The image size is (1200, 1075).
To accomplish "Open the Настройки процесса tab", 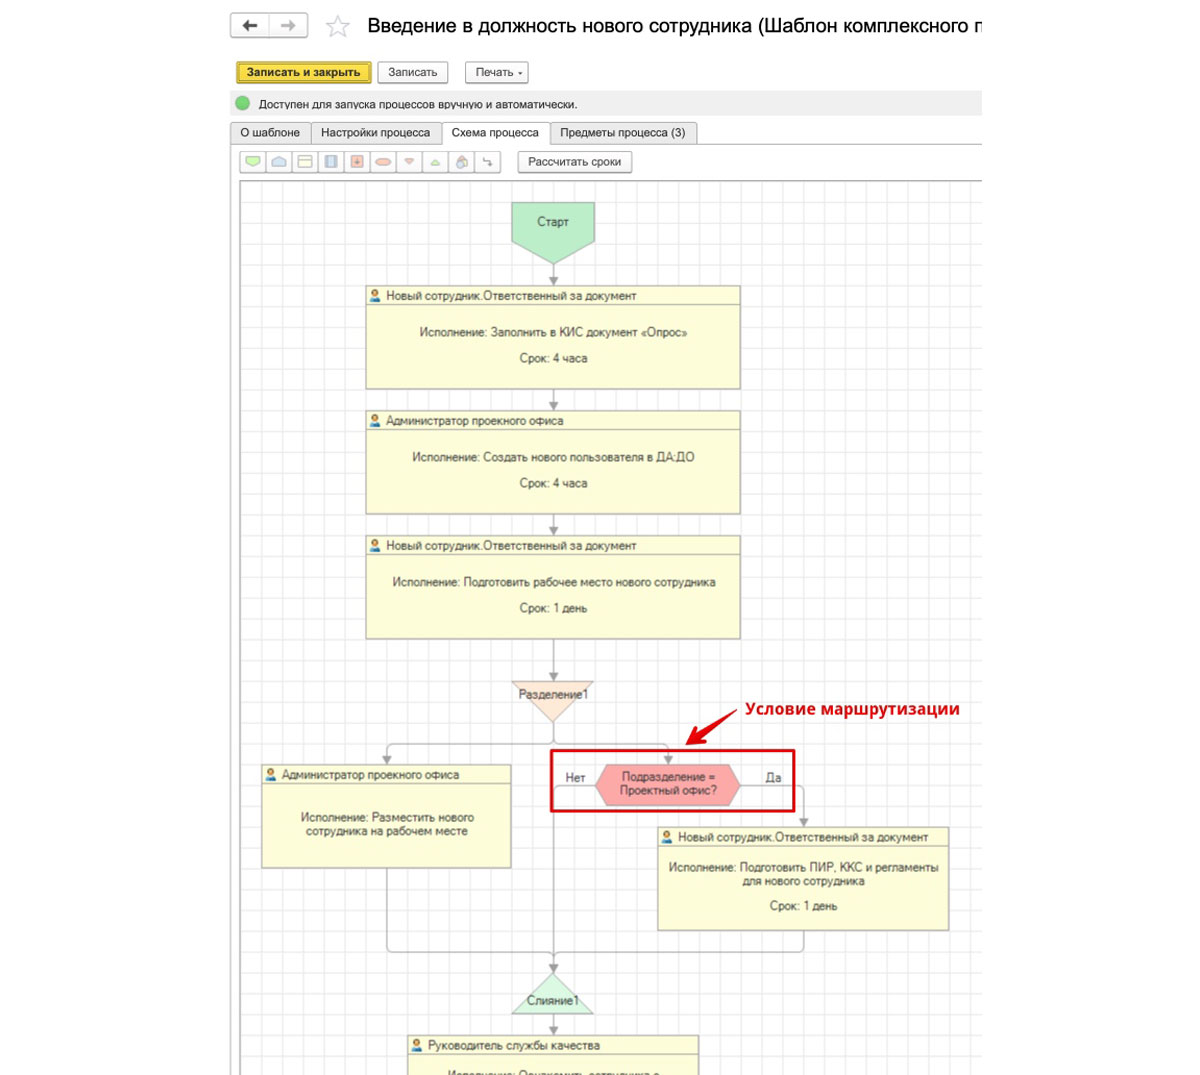I will click(x=375, y=133).
